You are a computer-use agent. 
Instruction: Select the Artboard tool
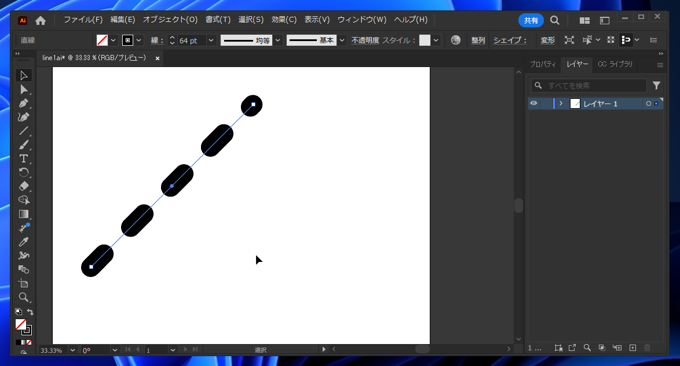tap(24, 283)
